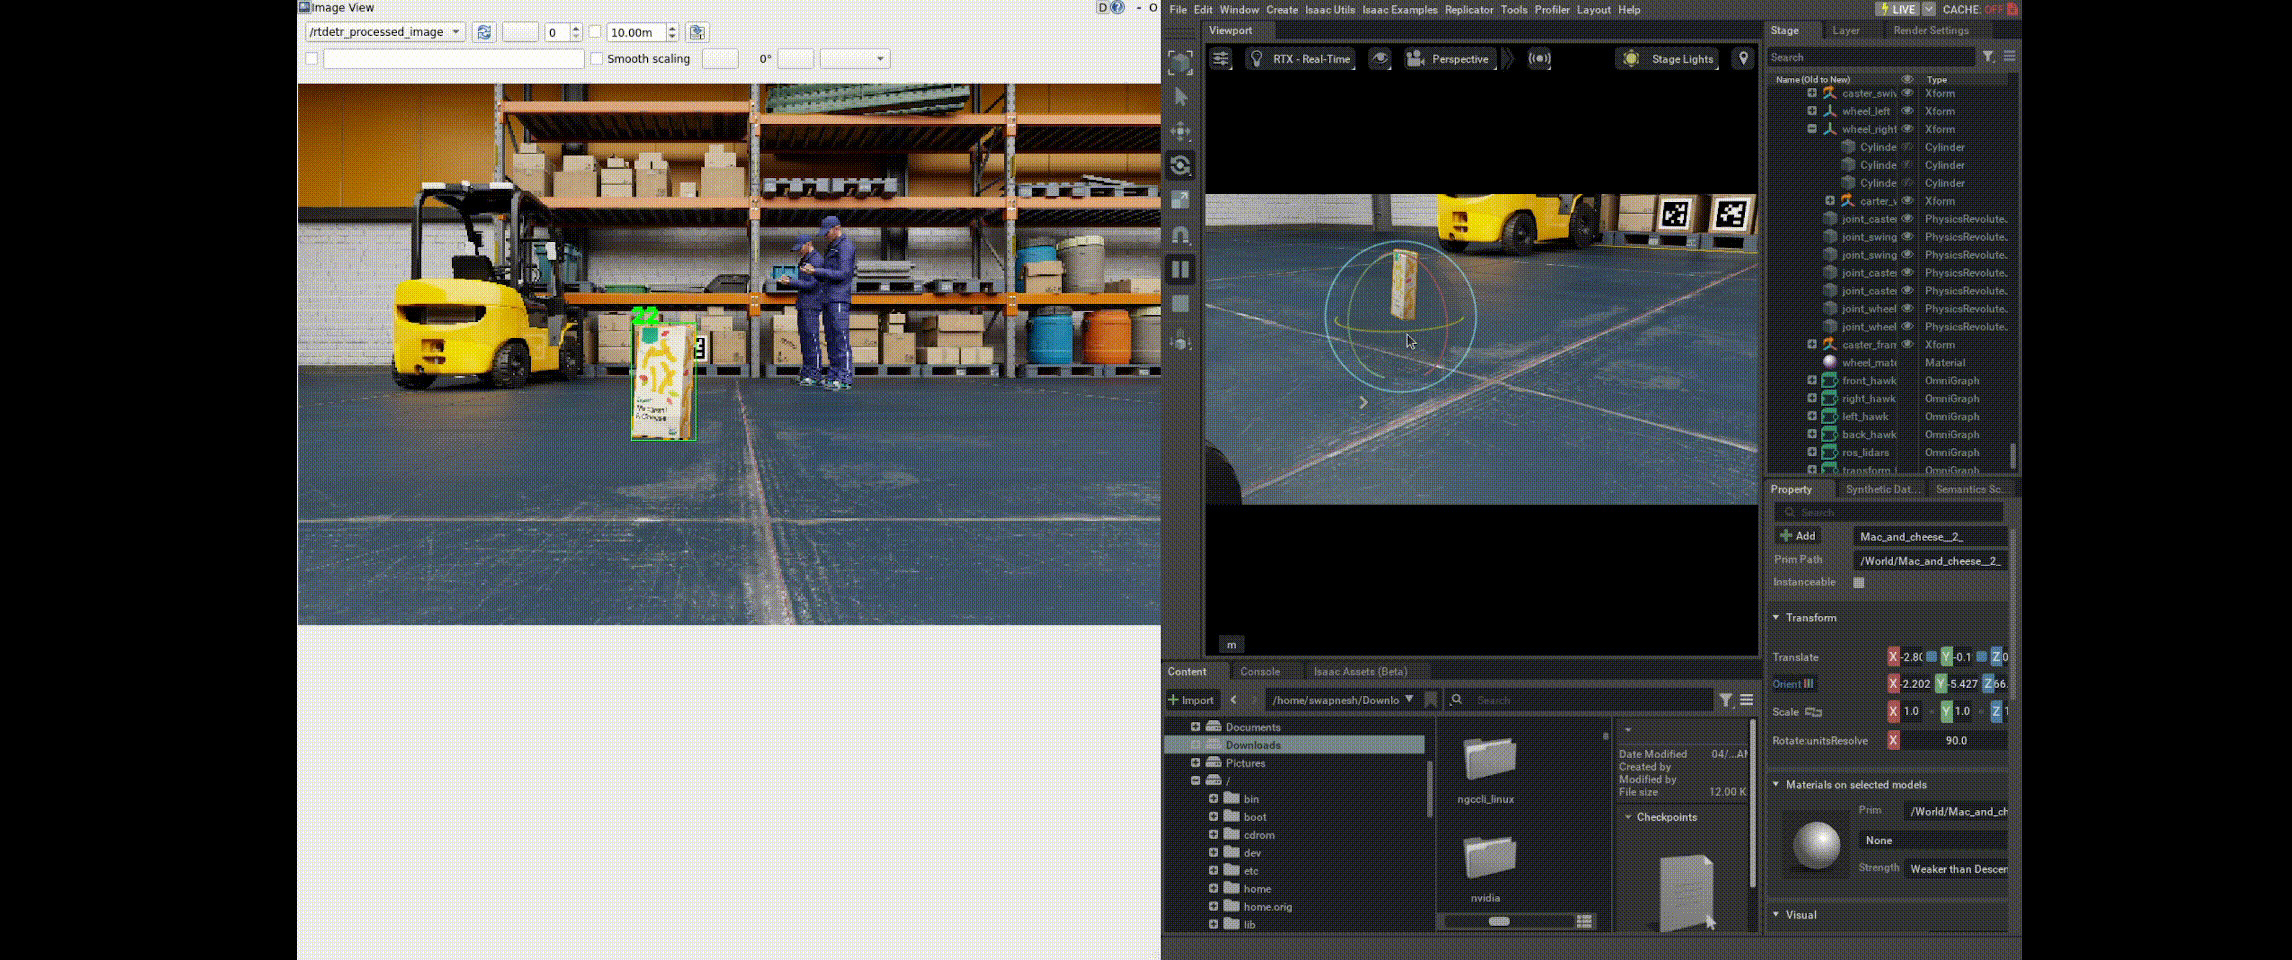The width and height of the screenshot is (2292, 960).
Task: Select the Rotate tool in viewport toolbar
Action: [x=1180, y=165]
